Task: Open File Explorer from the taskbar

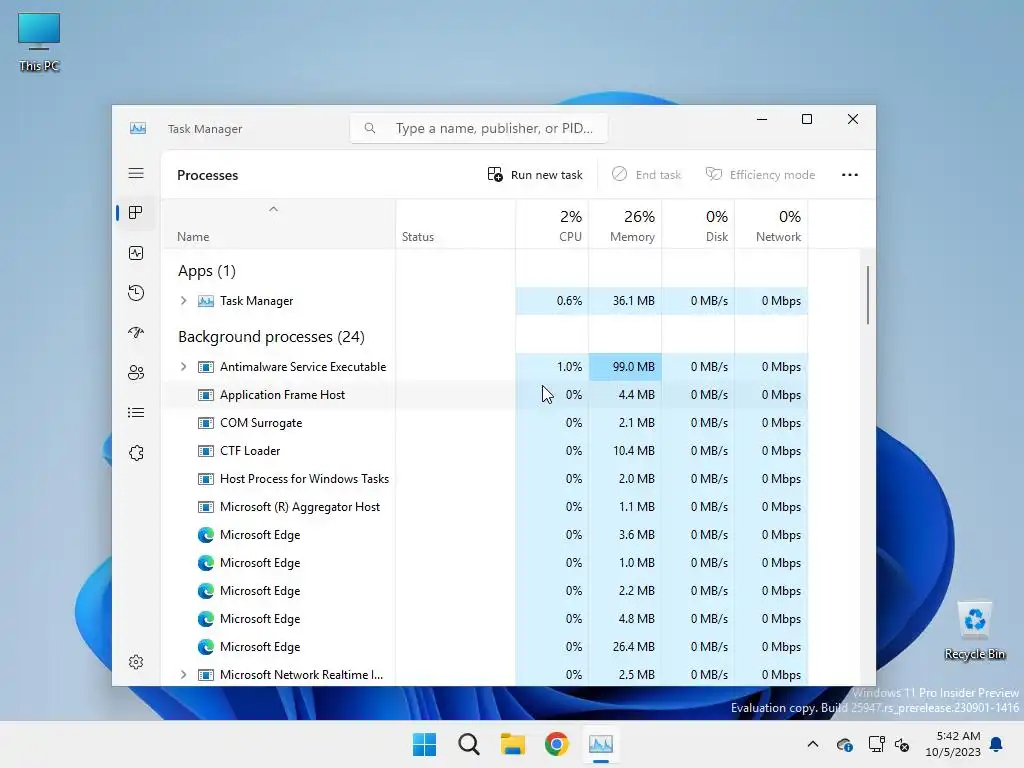Action: [513, 744]
